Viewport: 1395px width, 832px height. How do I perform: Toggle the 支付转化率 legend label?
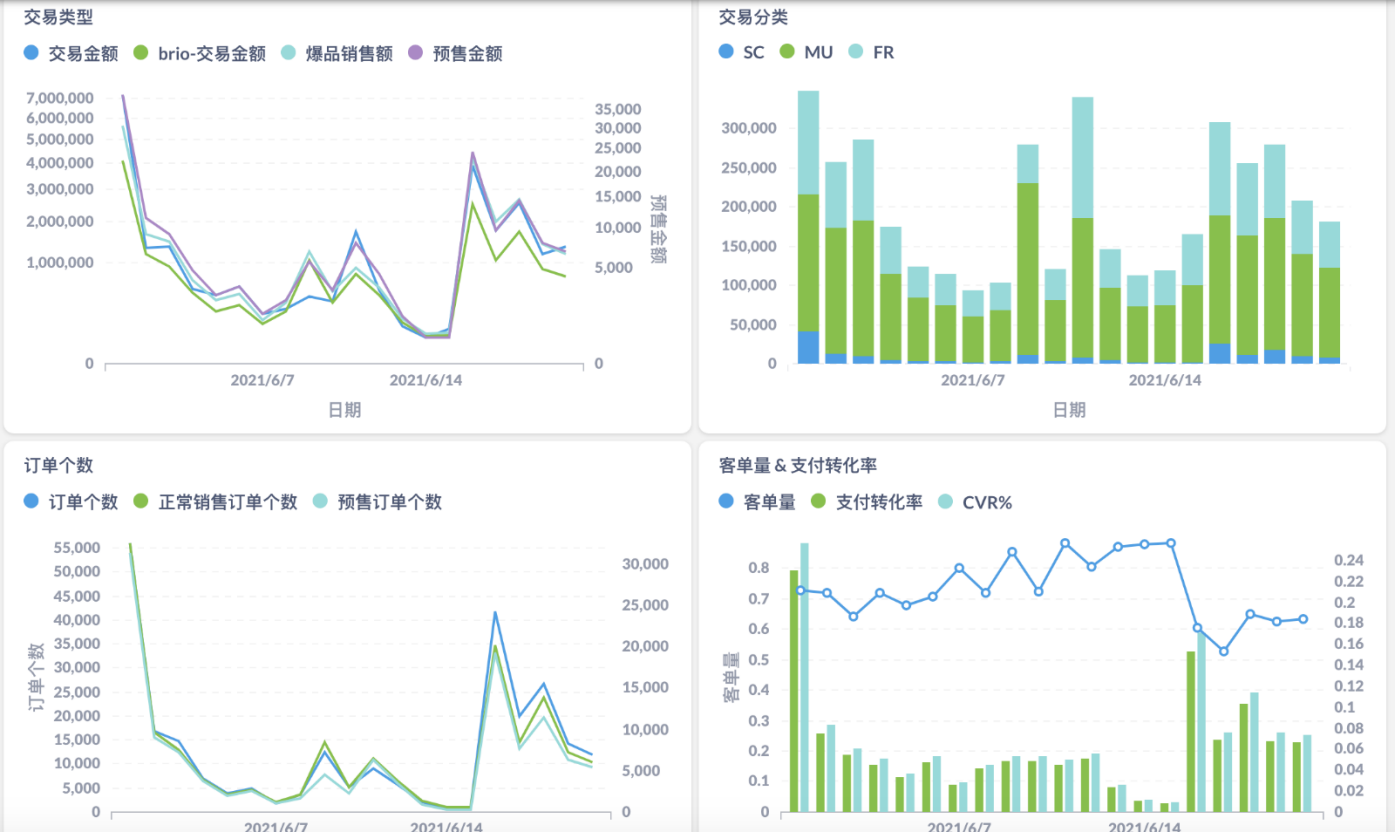click(x=879, y=502)
